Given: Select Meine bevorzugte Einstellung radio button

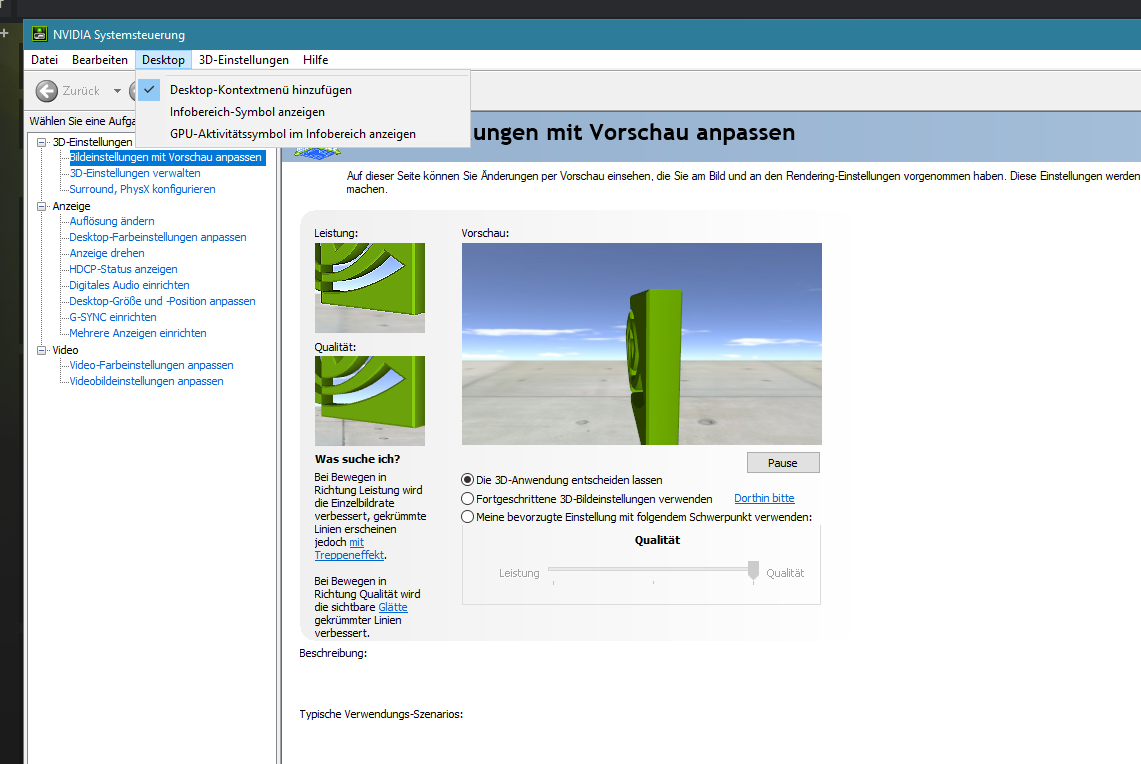Looking at the screenshot, I should 468,517.
